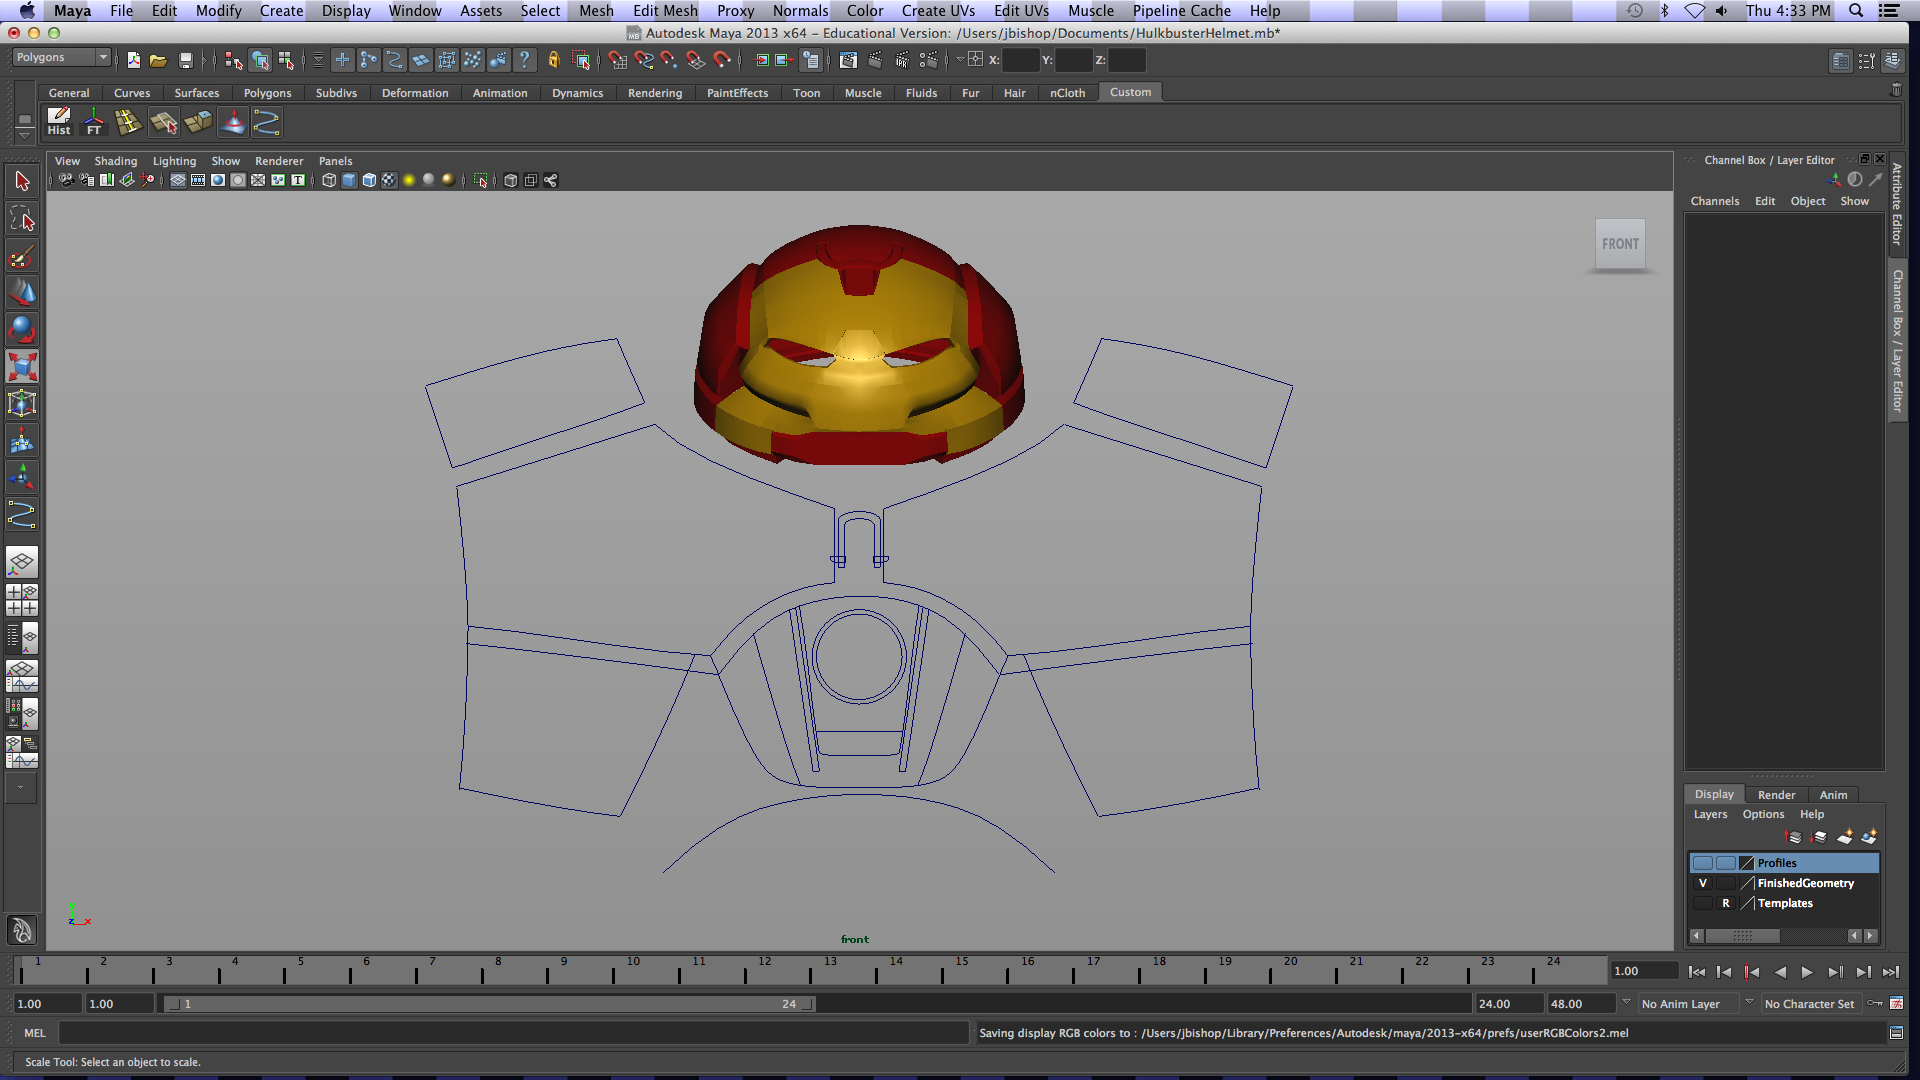
Task: Toggle Snap to grids magnet icon
Action: (x=617, y=60)
